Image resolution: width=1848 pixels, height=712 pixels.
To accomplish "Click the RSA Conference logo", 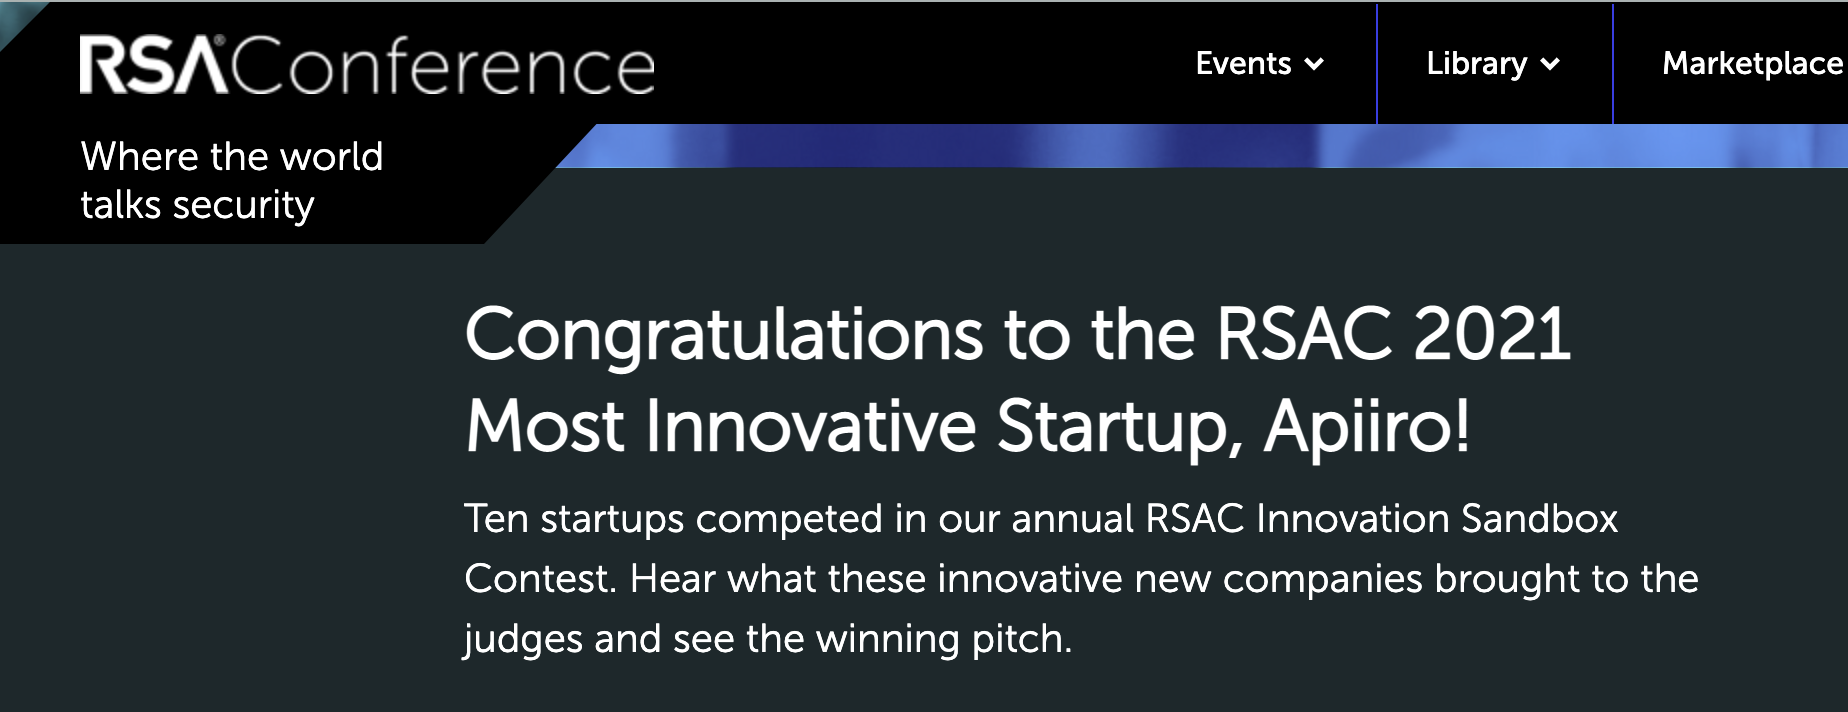I will click(x=367, y=66).
